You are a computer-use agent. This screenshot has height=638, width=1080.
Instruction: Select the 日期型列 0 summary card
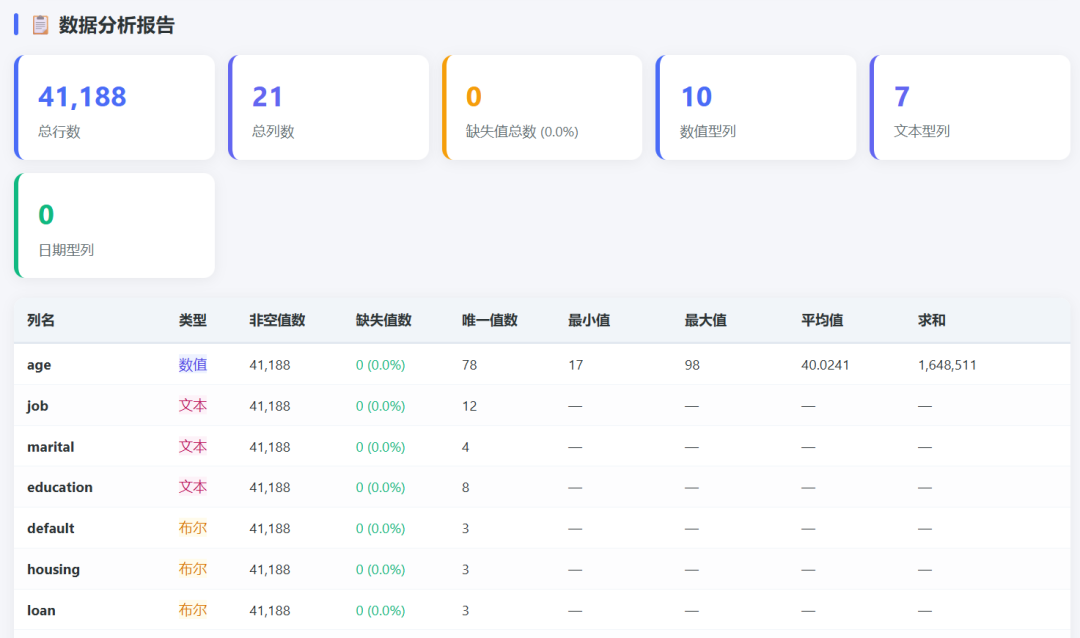tap(114, 225)
